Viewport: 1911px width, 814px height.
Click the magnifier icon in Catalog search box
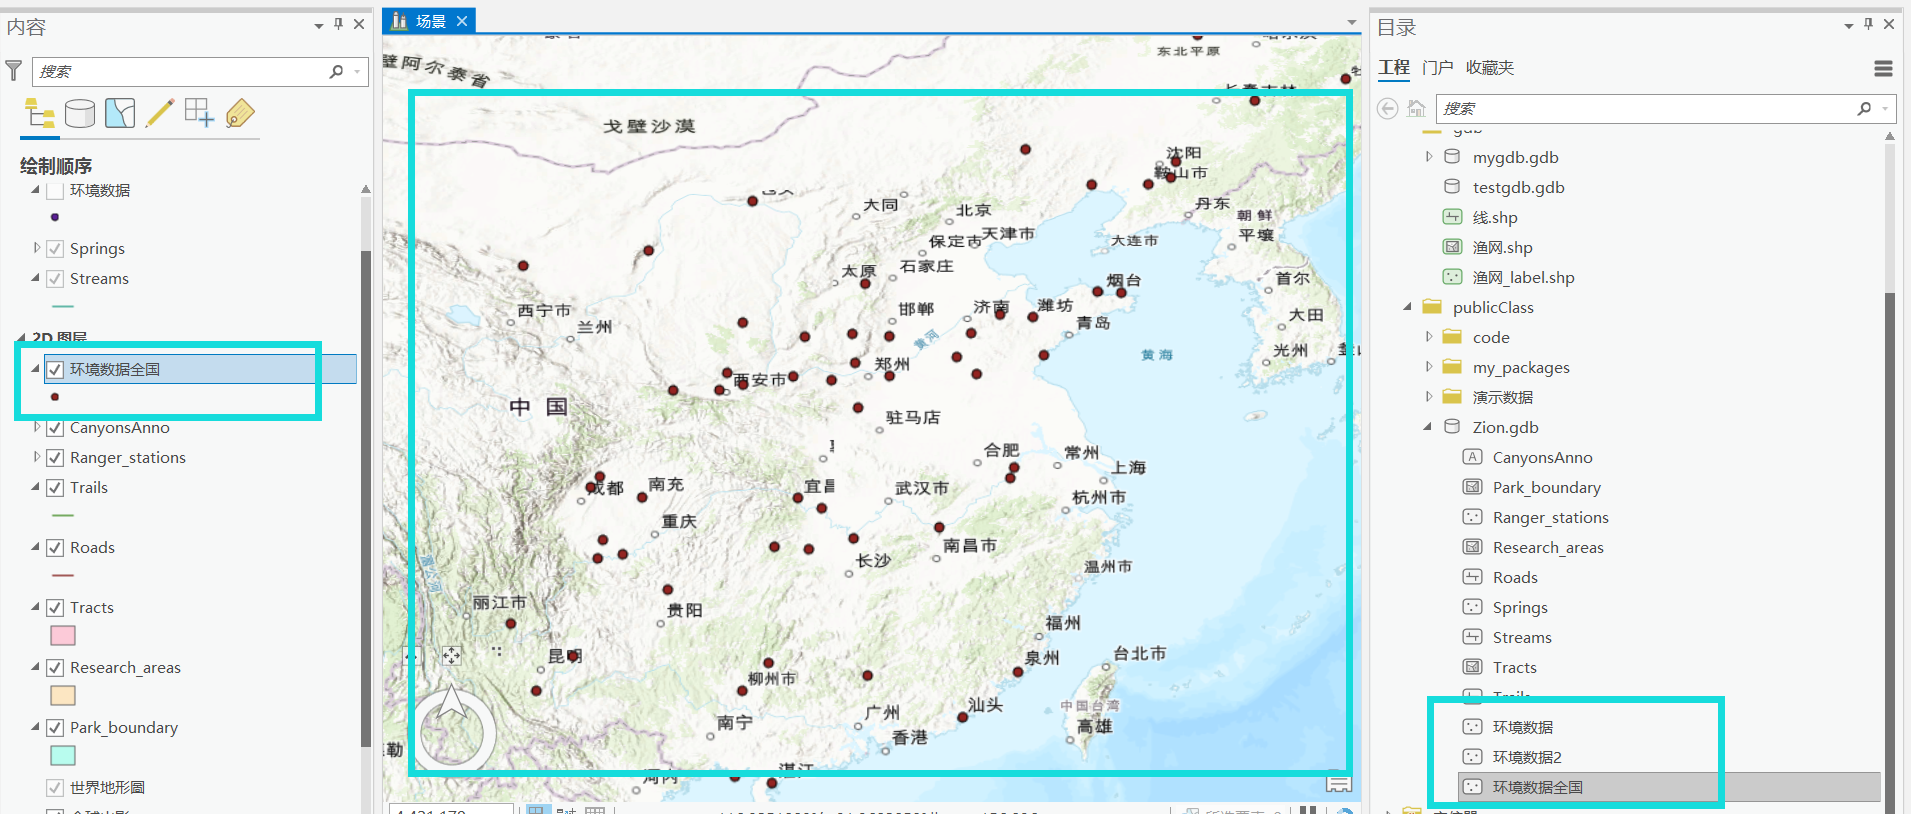1864,108
